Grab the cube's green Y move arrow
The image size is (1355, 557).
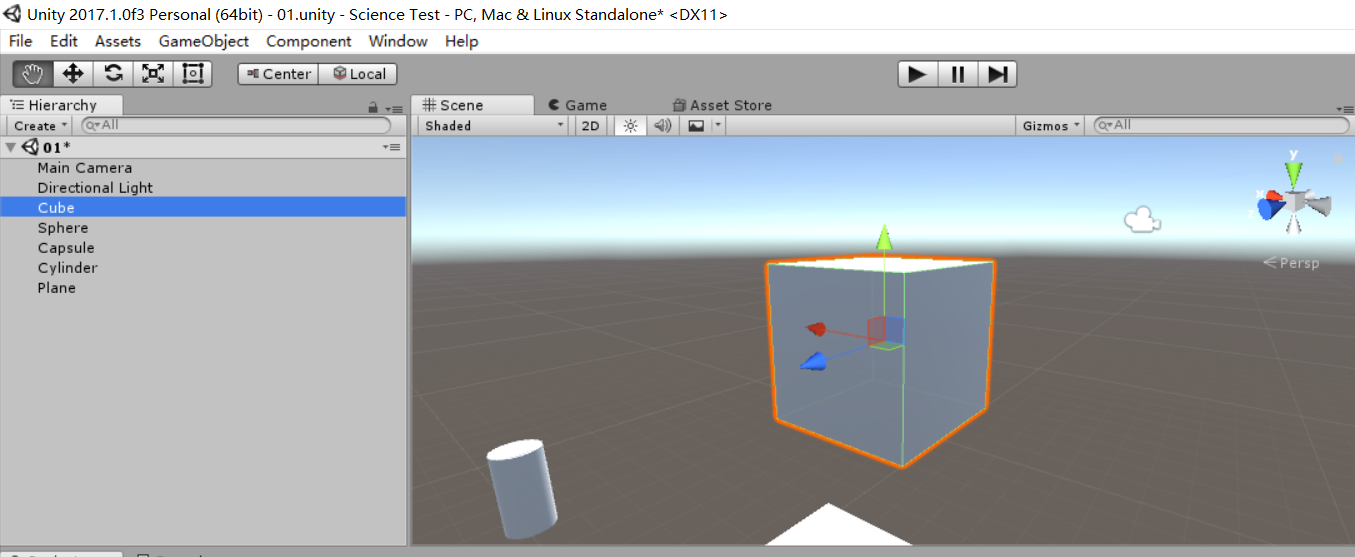(x=884, y=238)
